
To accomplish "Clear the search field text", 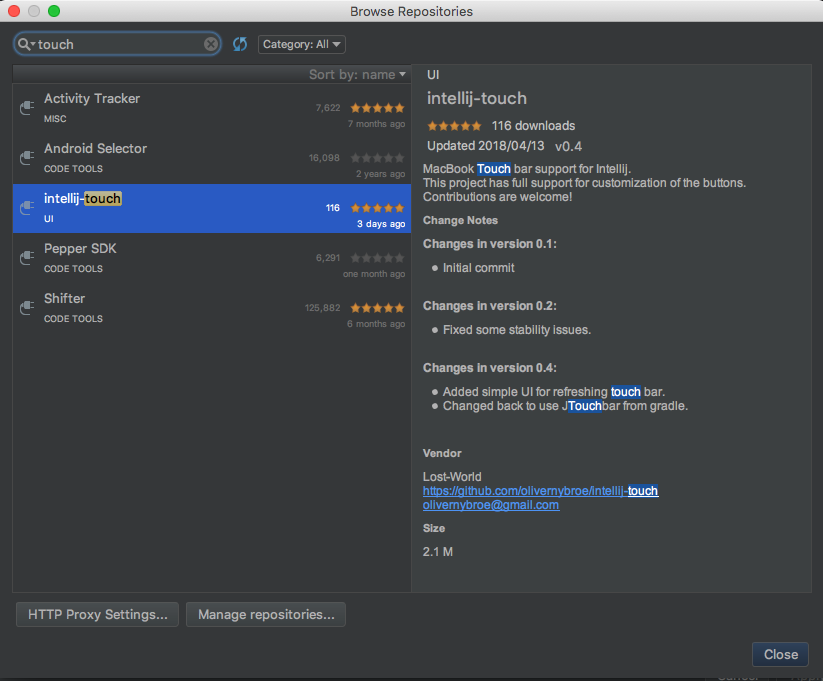I will coord(211,44).
